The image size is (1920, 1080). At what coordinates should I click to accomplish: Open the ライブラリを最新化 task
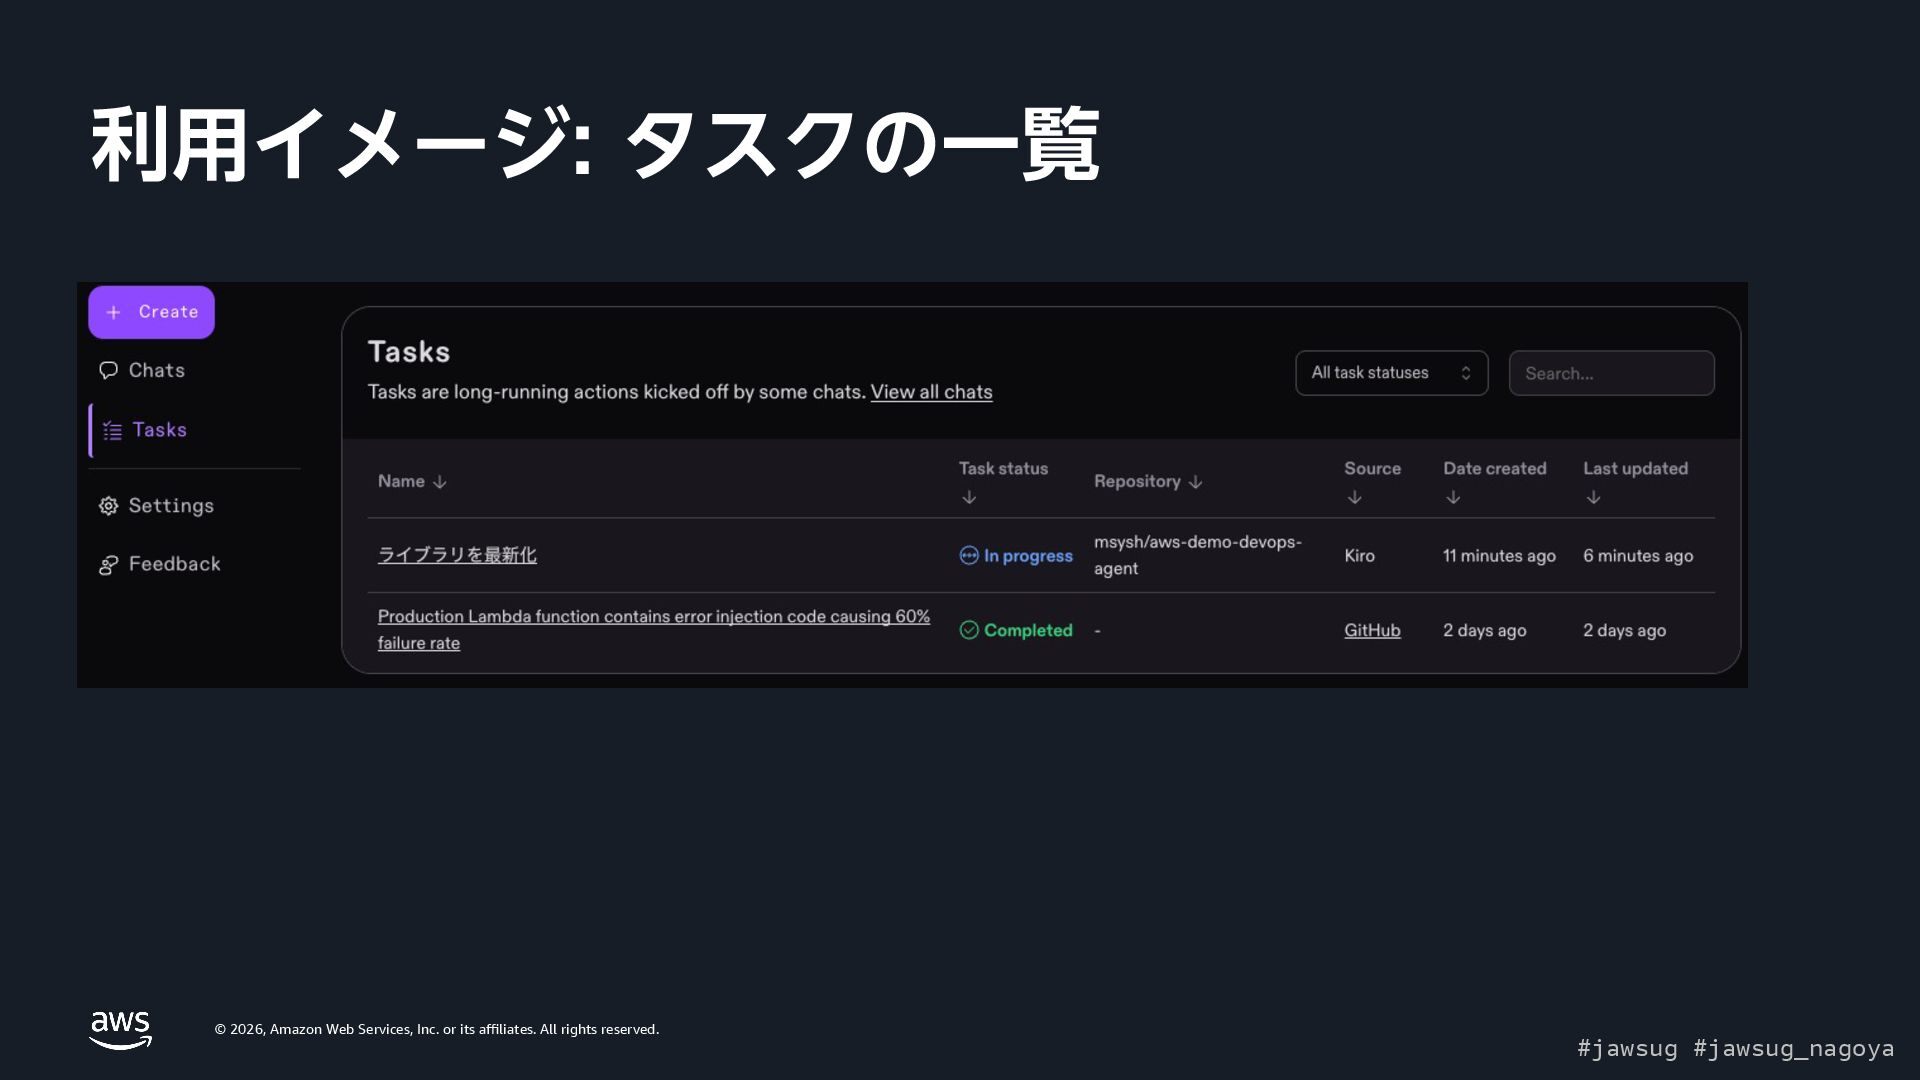click(x=457, y=555)
